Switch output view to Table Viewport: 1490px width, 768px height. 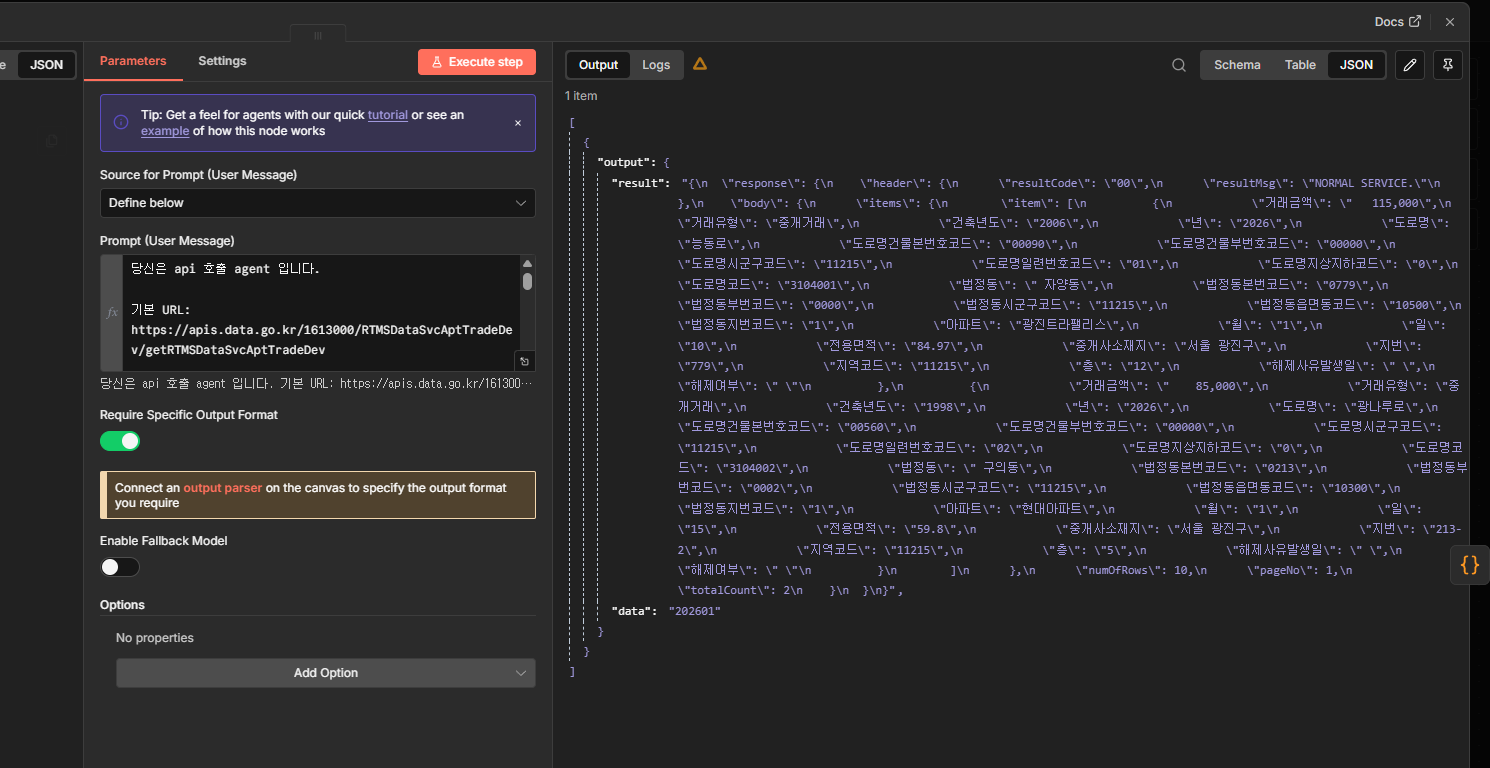click(x=1300, y=65)
